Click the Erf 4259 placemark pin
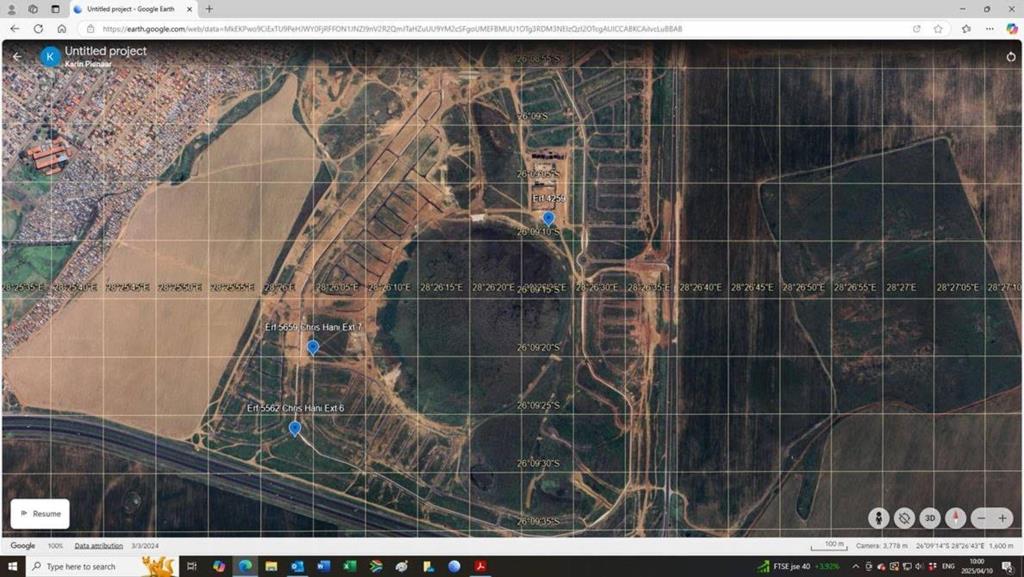1024x577 pixels. (548, 218)
